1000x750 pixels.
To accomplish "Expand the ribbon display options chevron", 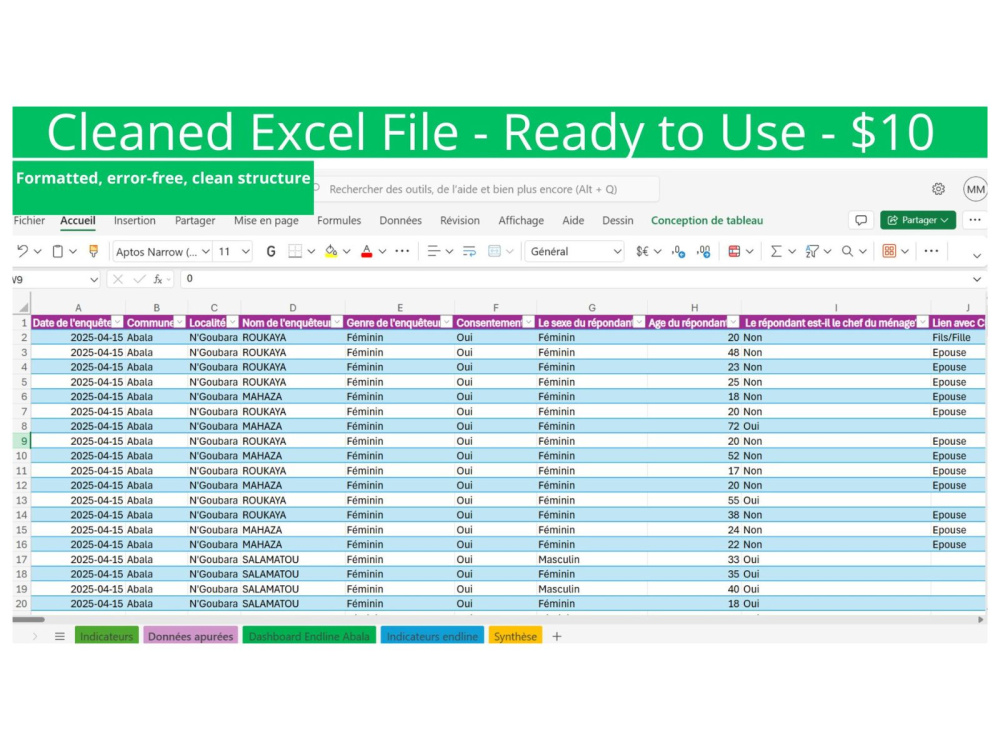I will coord(976,256).
